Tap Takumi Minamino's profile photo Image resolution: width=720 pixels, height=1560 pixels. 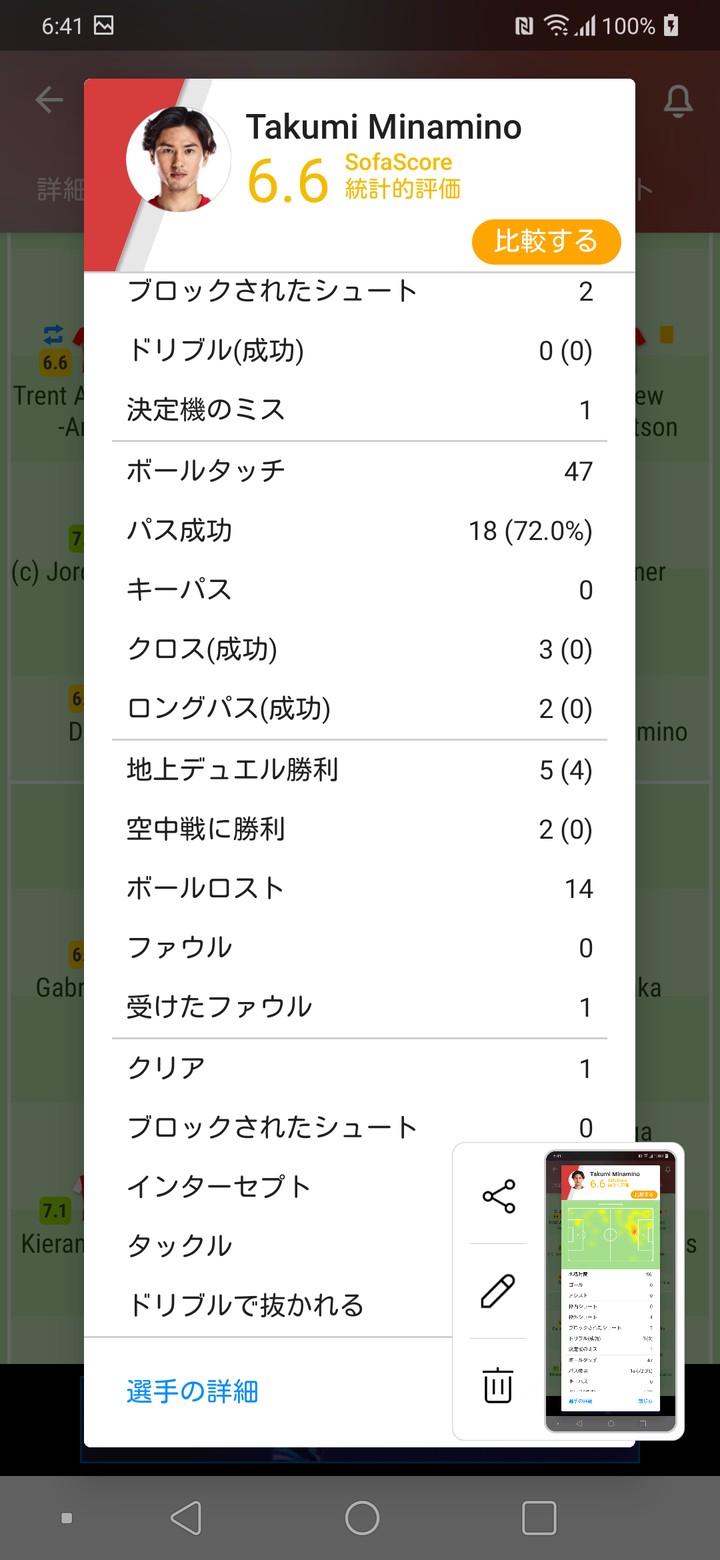[178, 158]
